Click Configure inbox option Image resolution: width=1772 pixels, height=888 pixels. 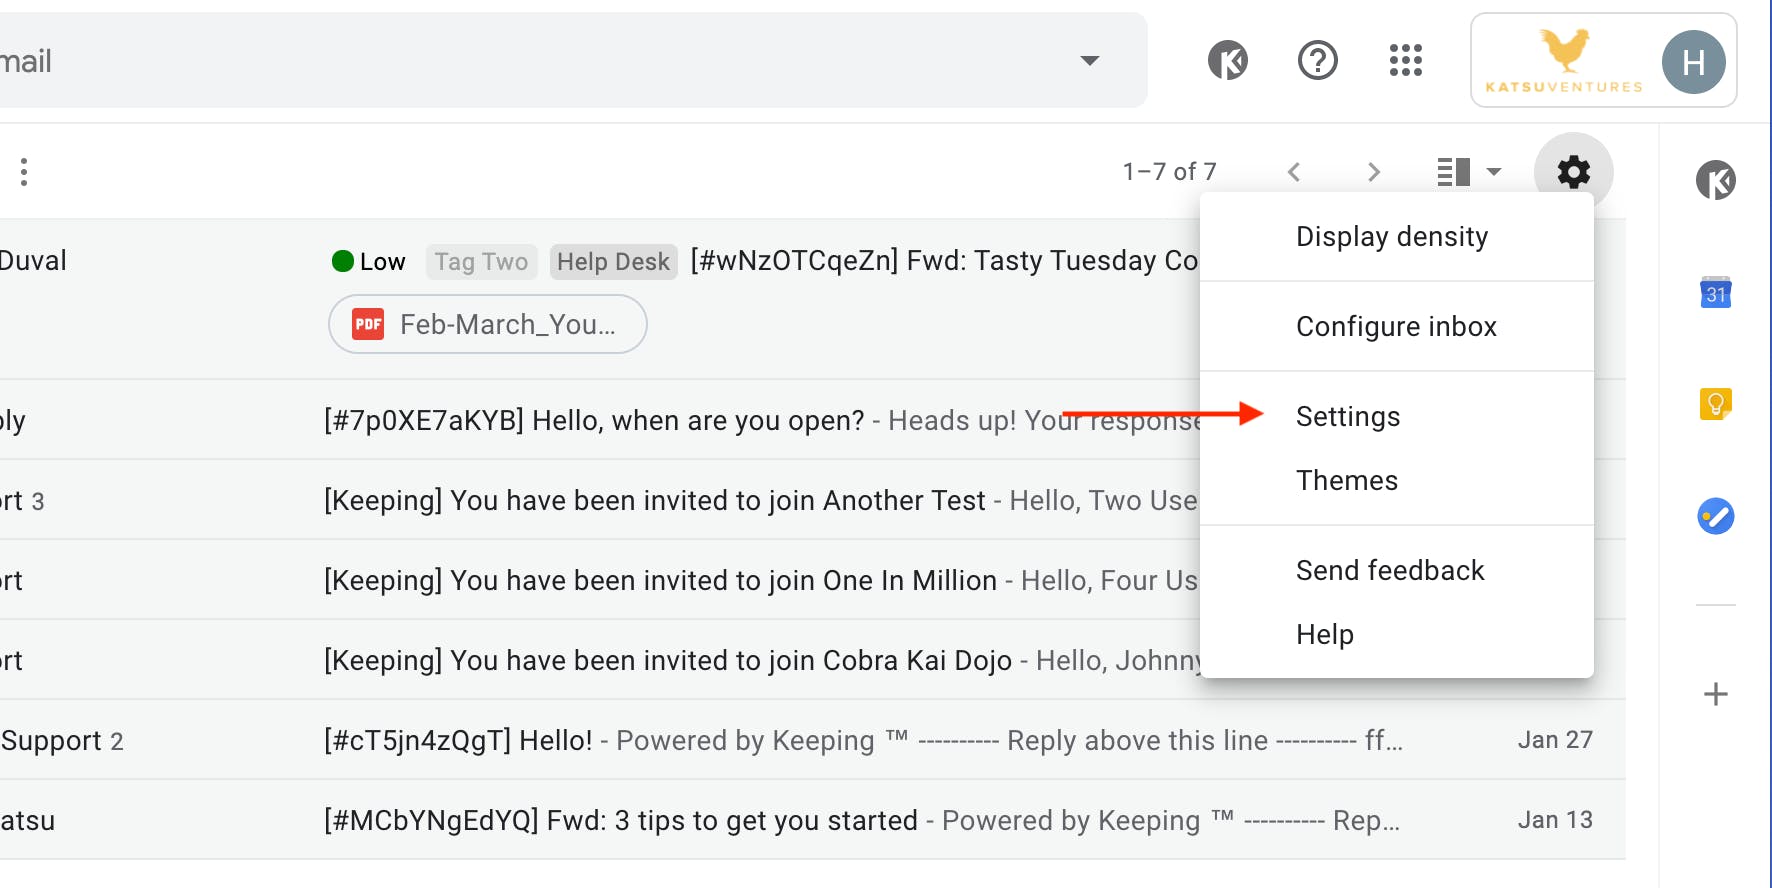point(1395,327)
